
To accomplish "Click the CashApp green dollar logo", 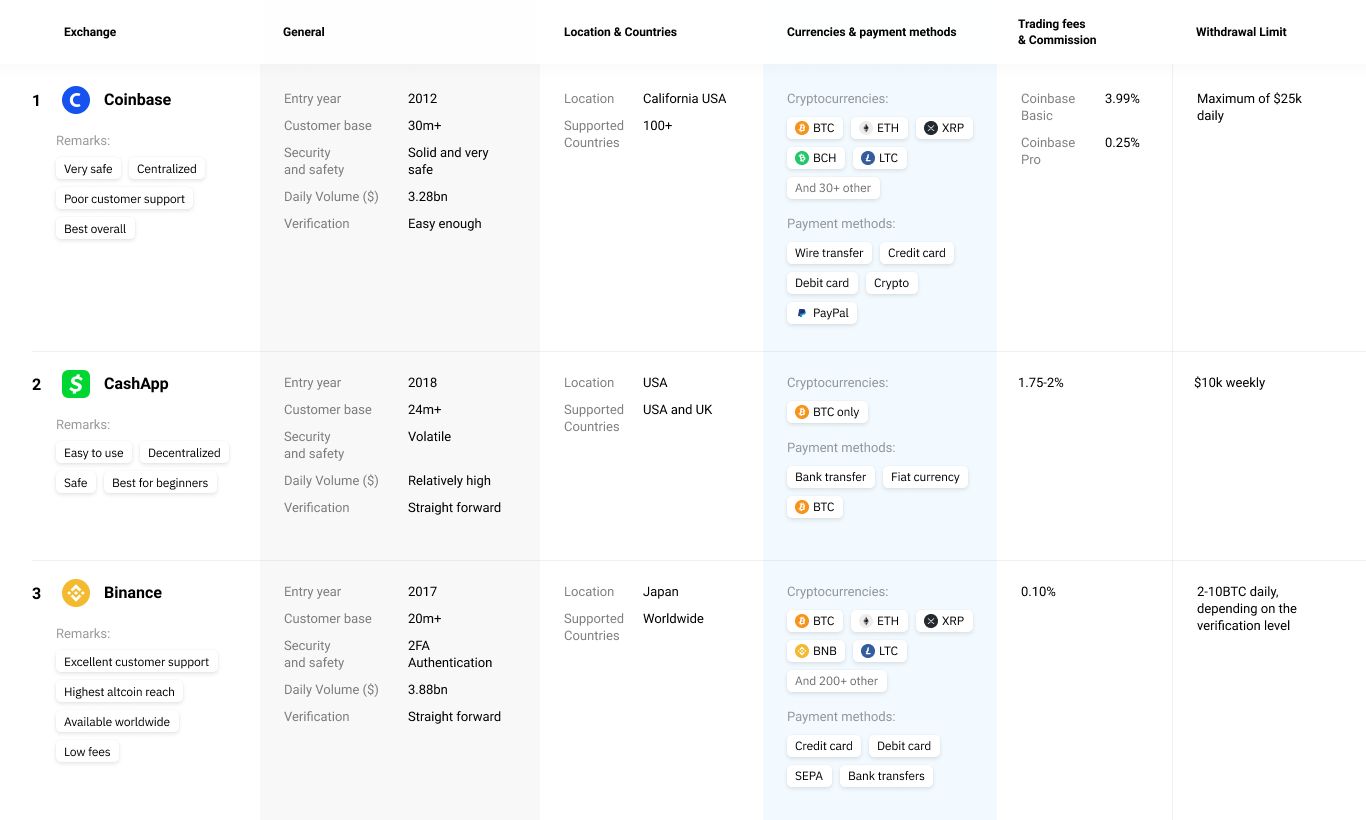I will pos(76,384).
